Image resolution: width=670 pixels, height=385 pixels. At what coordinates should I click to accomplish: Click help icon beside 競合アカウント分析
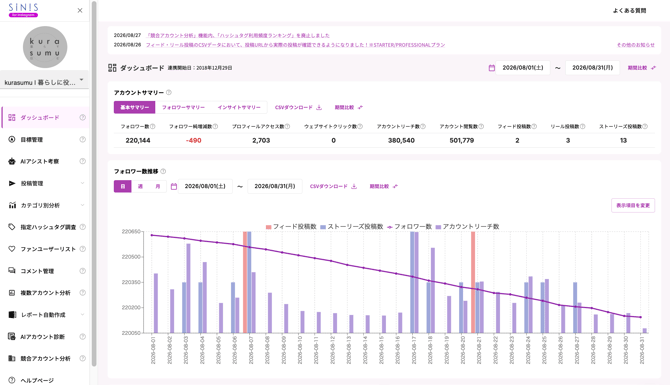(x=82, y=358)
